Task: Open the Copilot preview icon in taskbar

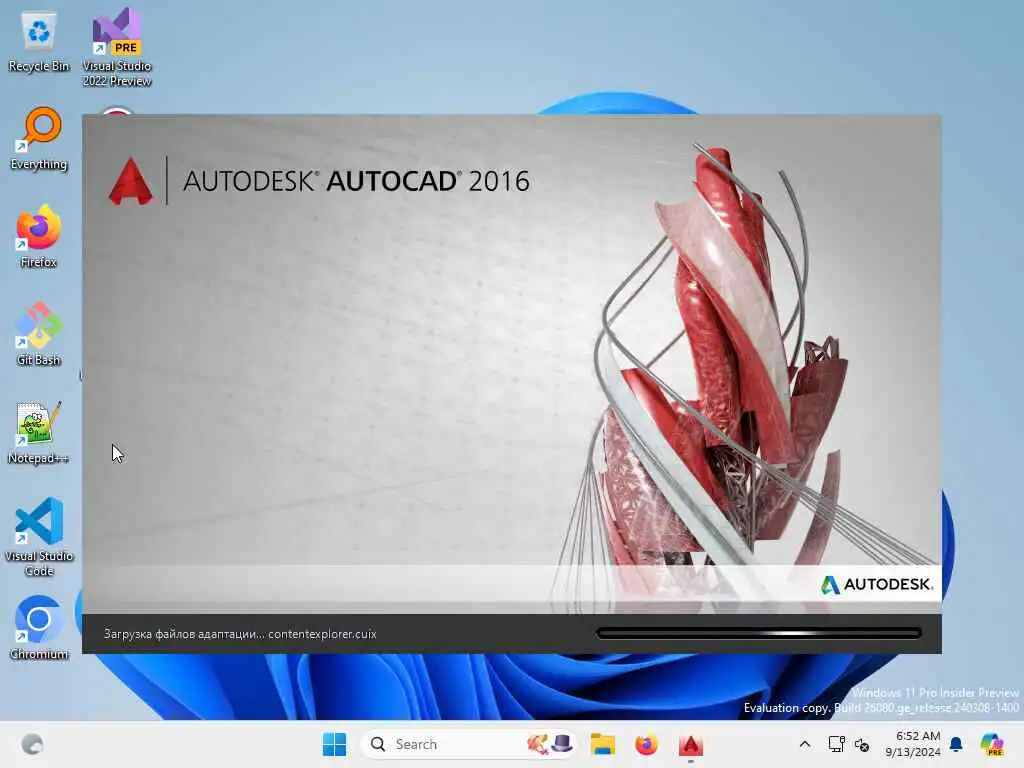Action: [x=992, y=744]
